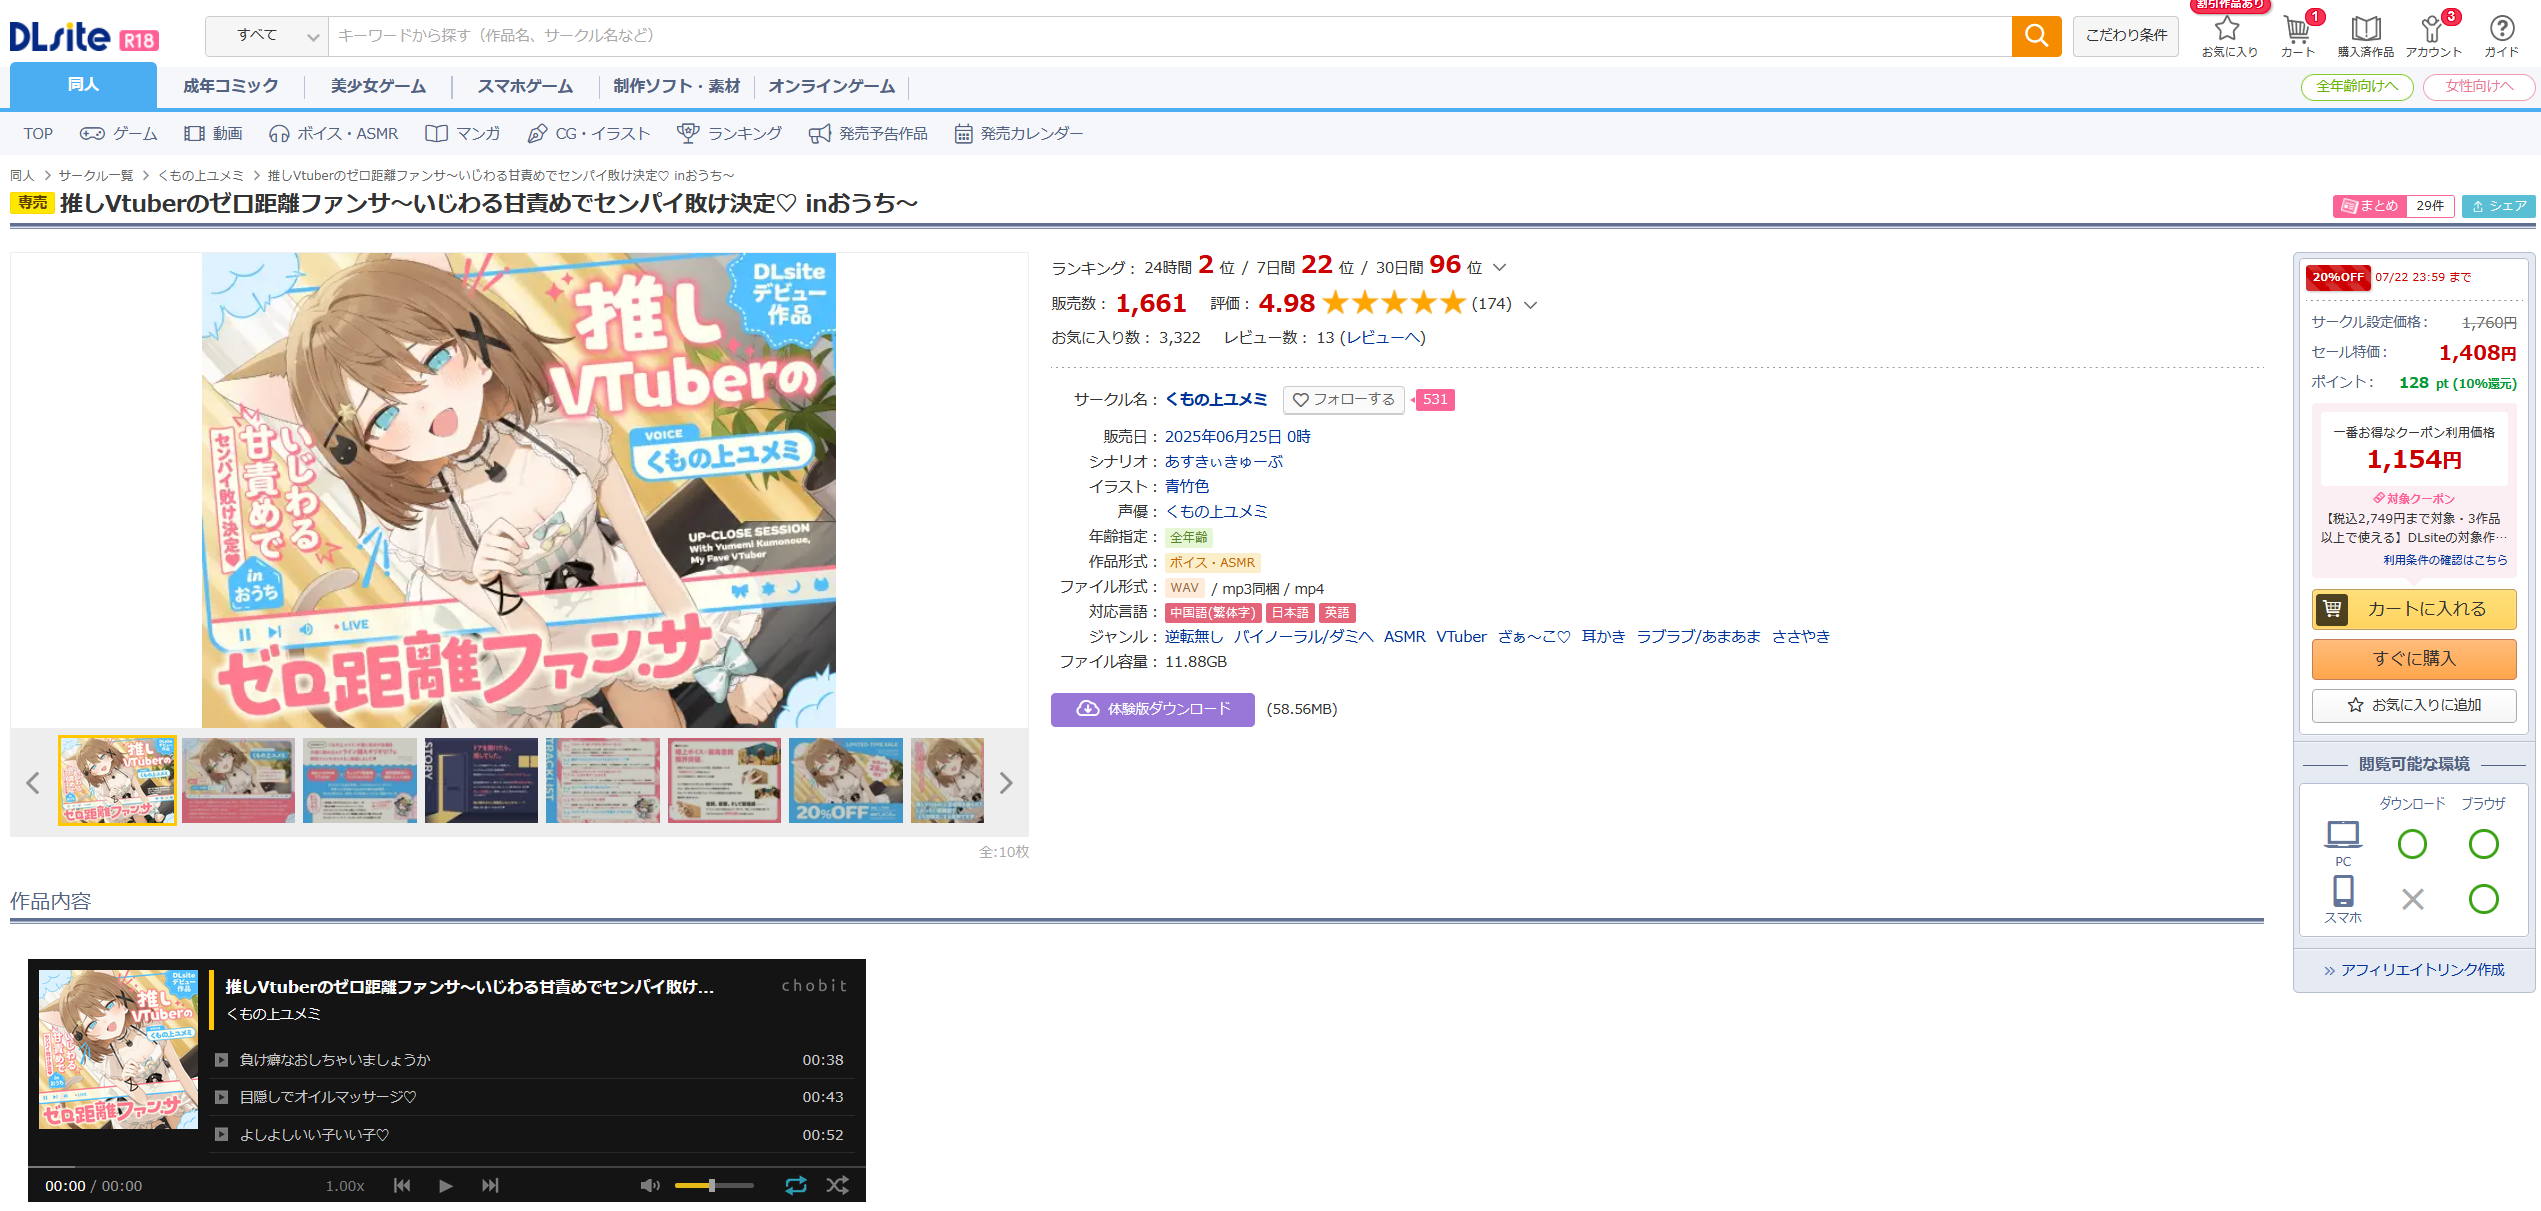Open the 発売予告作品 submenu item
2541x1211 pixels.
[x=868, y=134]
